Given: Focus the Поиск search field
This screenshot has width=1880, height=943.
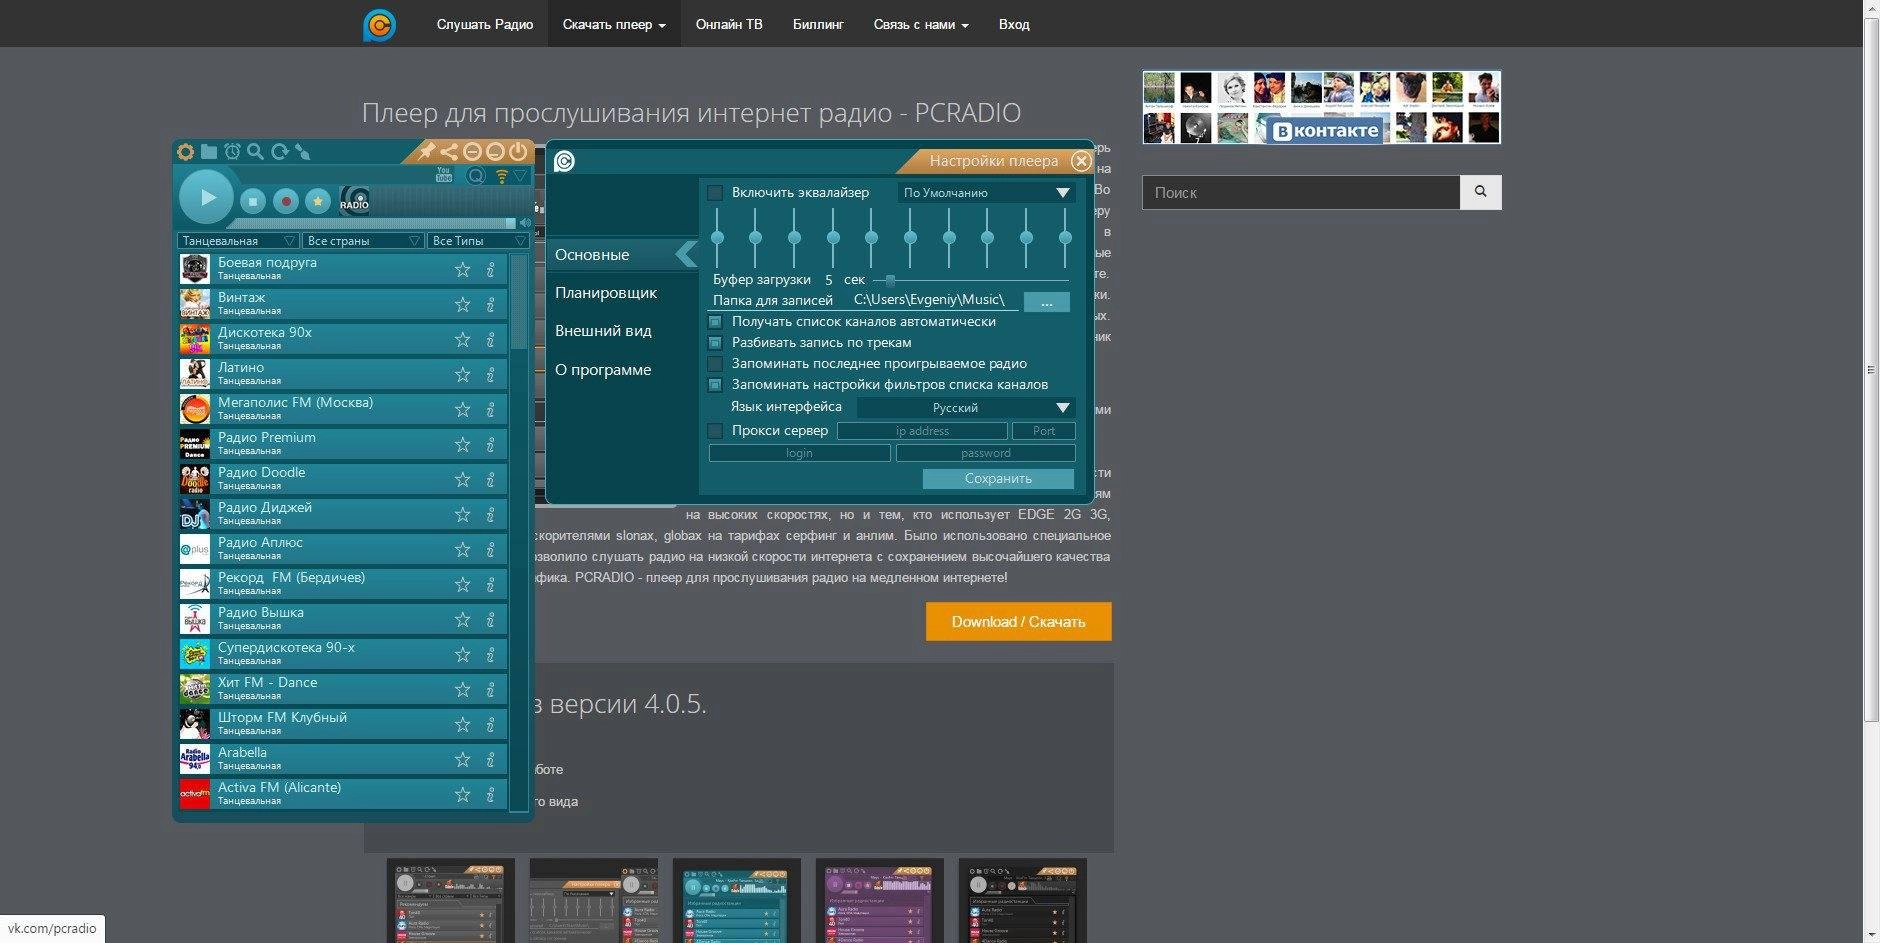Looking at the screenshot, I should (1301, 192).
